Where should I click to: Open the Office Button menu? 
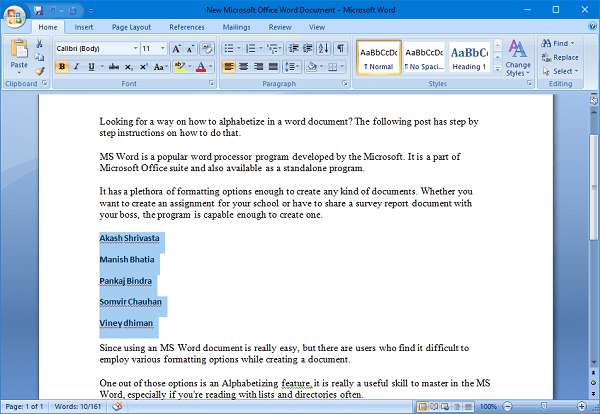pyautogui.click(x=15, y=17)
